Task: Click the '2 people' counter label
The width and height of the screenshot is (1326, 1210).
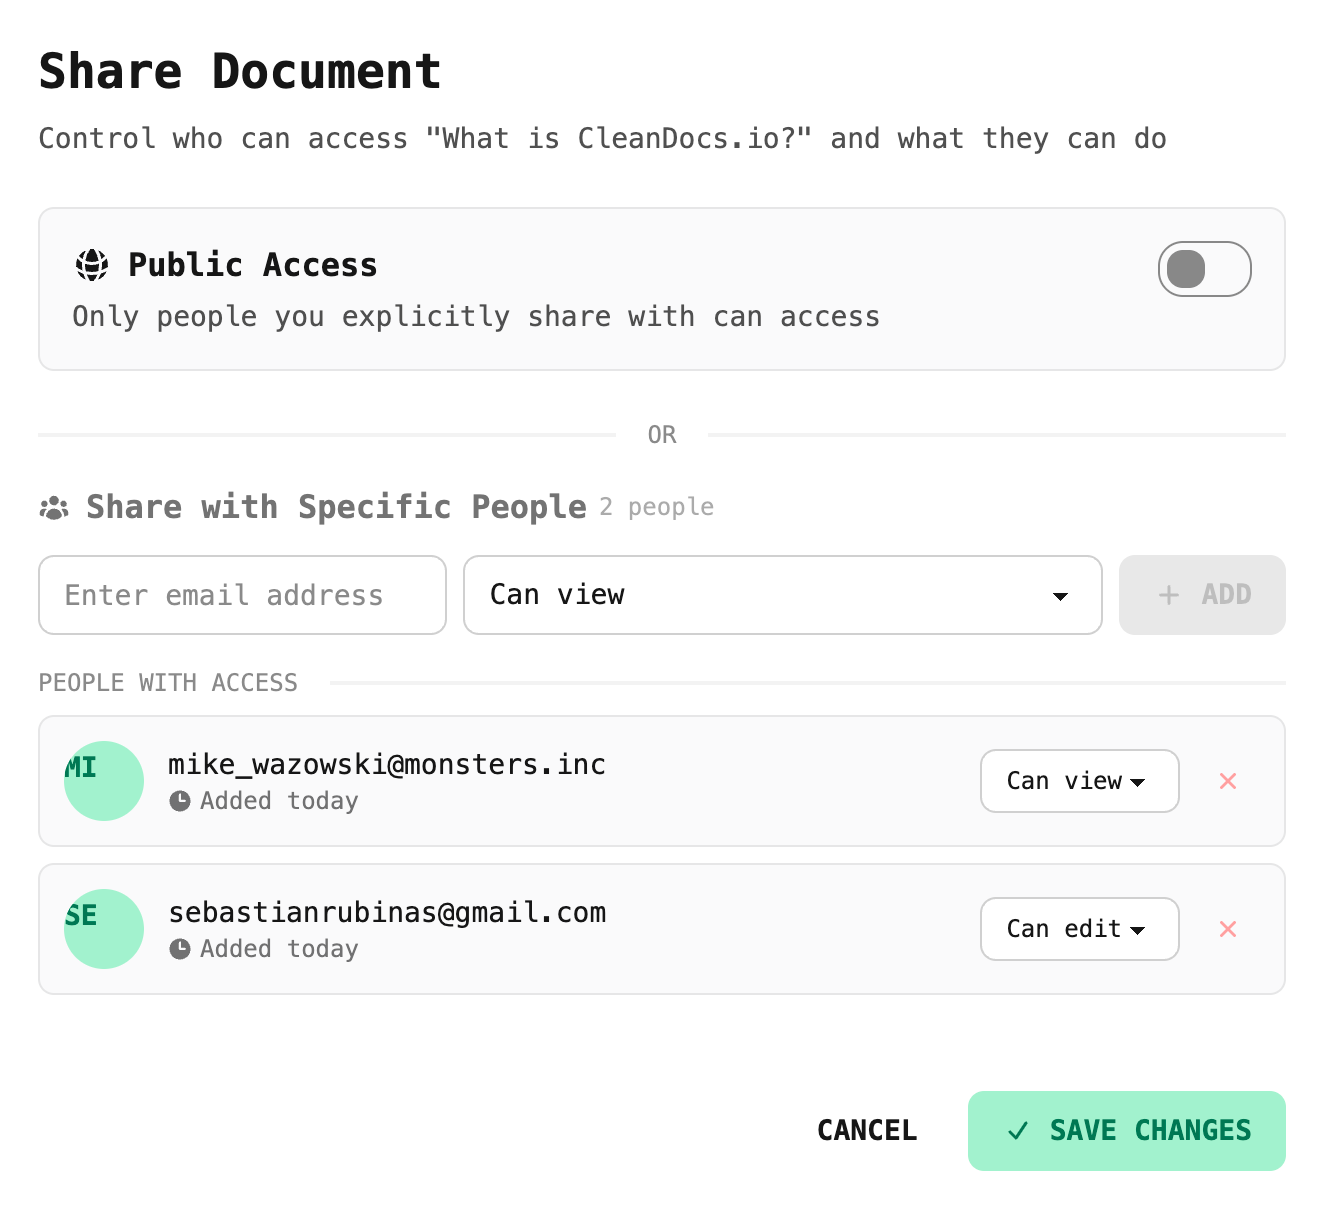Action: (x=656, y=507)
